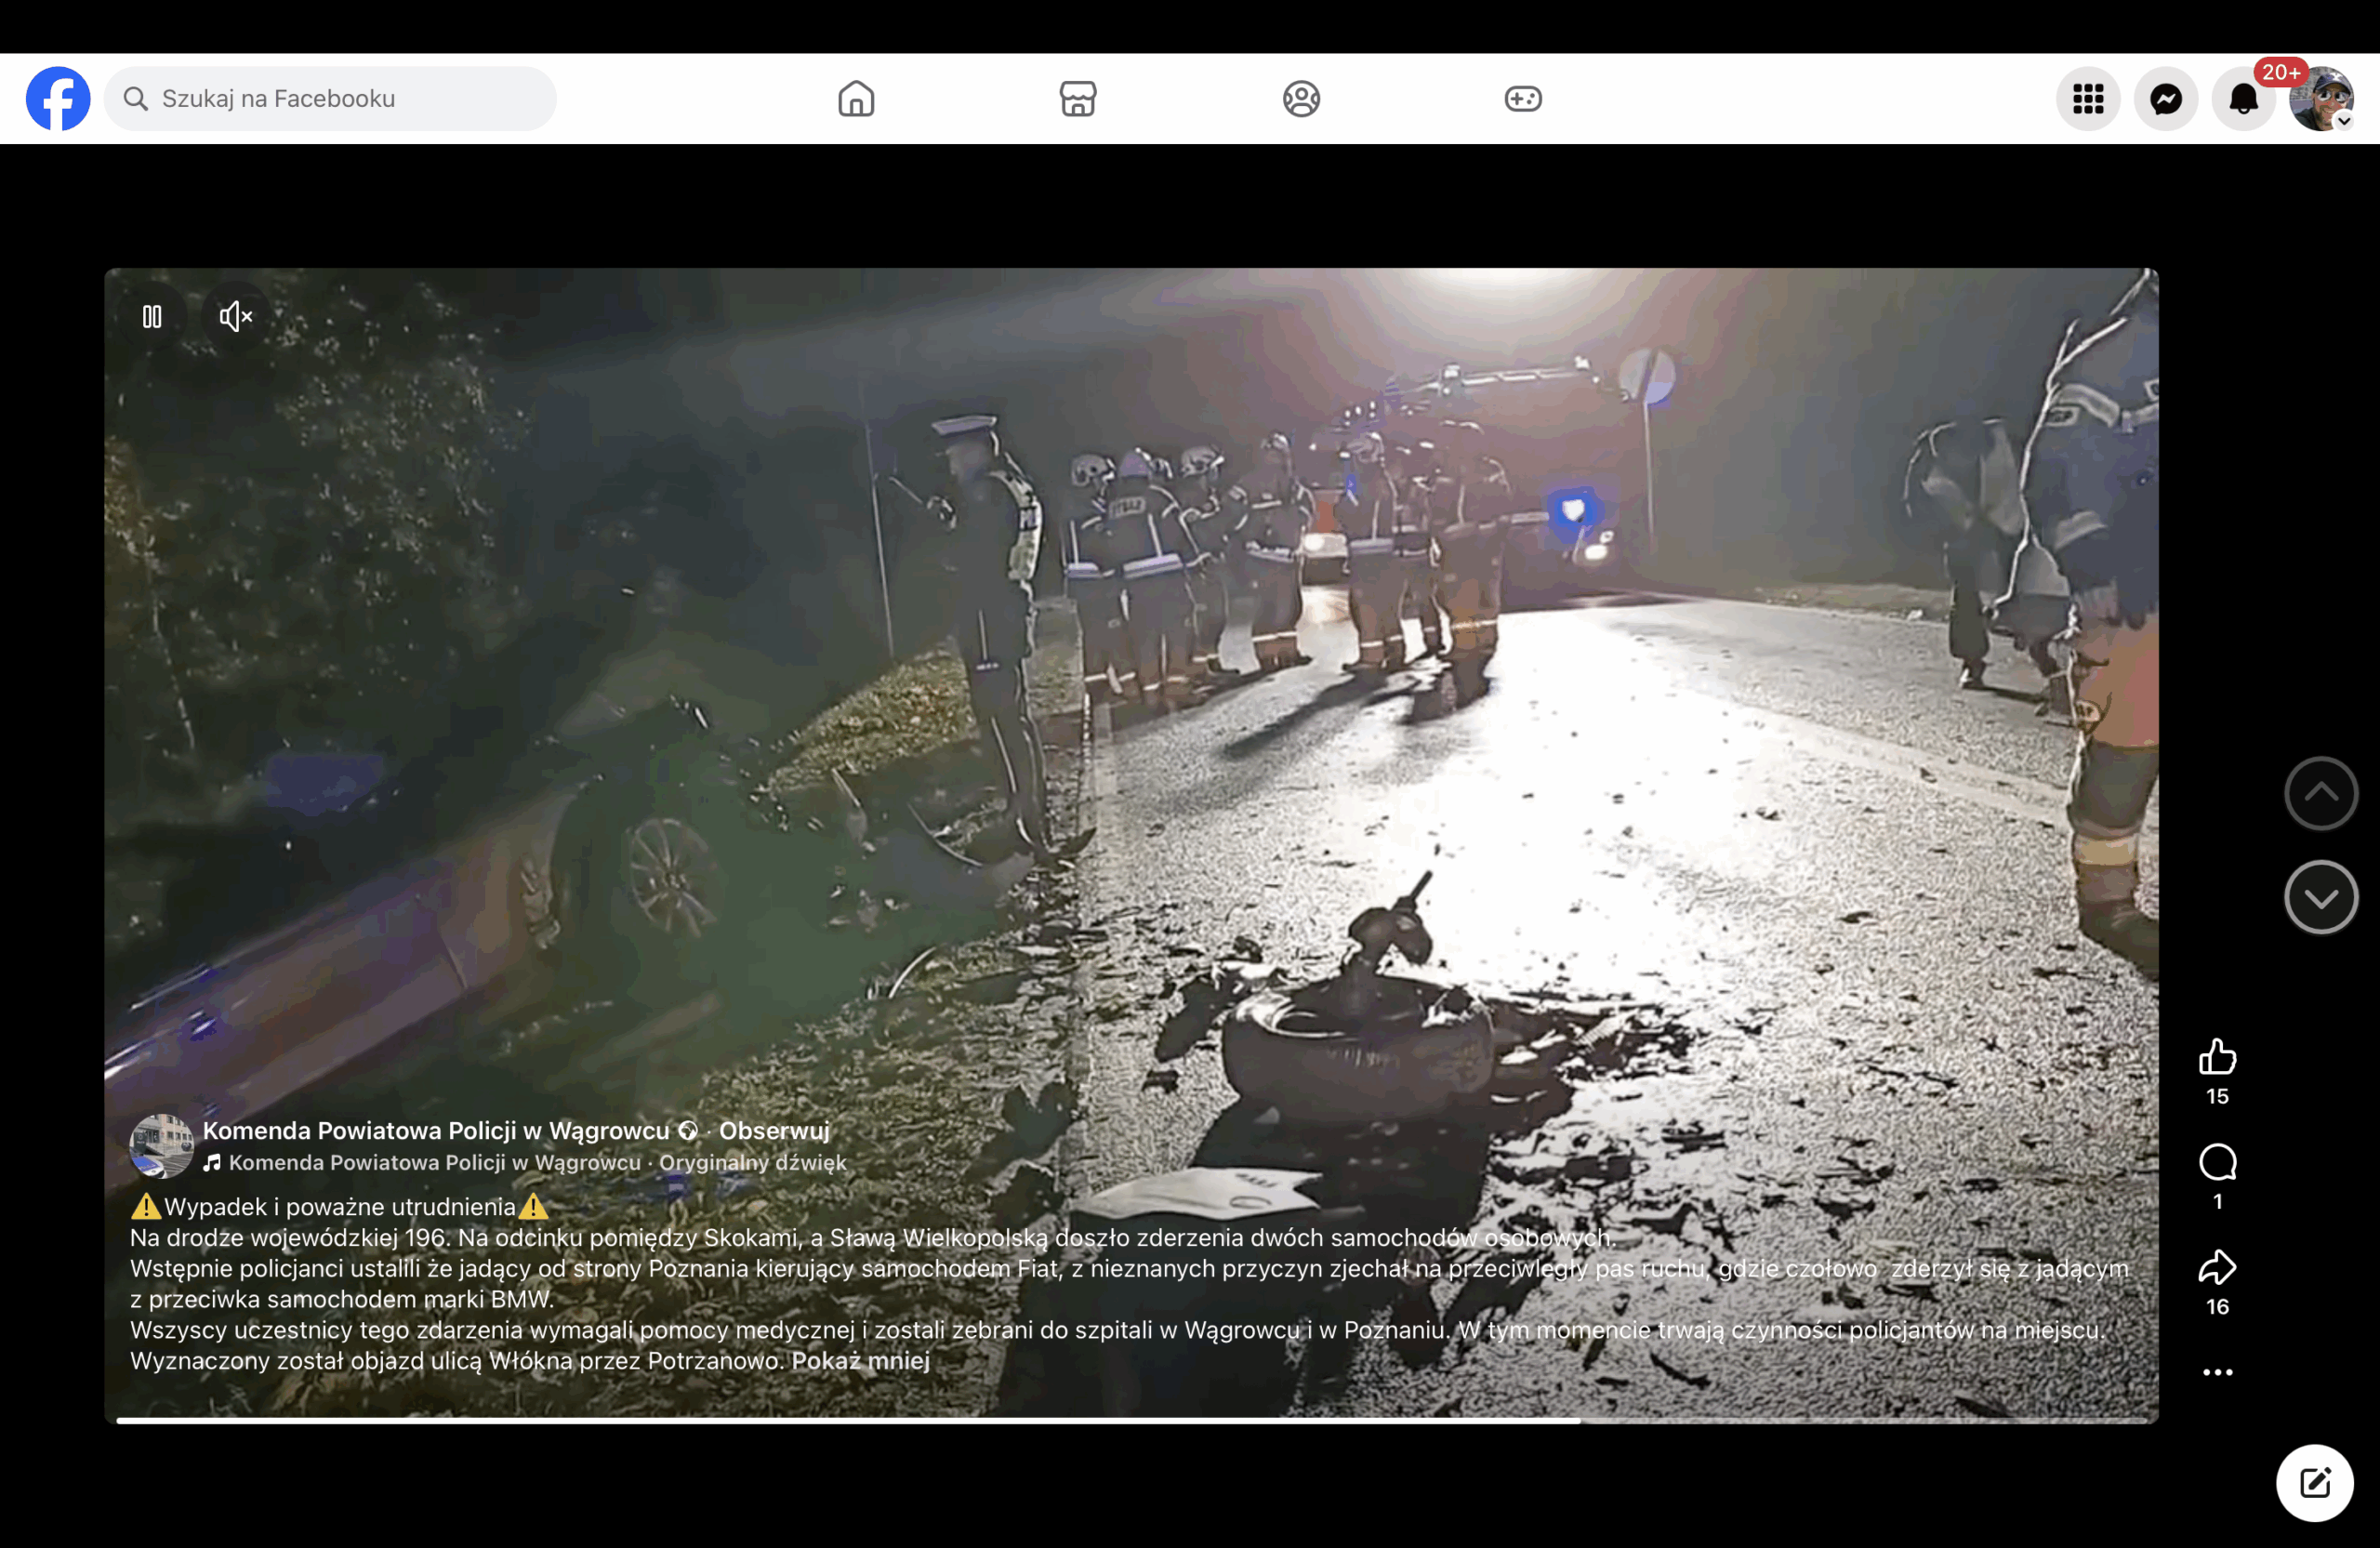Open Komenda Powiatowa Policji w Wągrowcu page
This screenshot has height=1548, width=2380.
[436, 1130]
